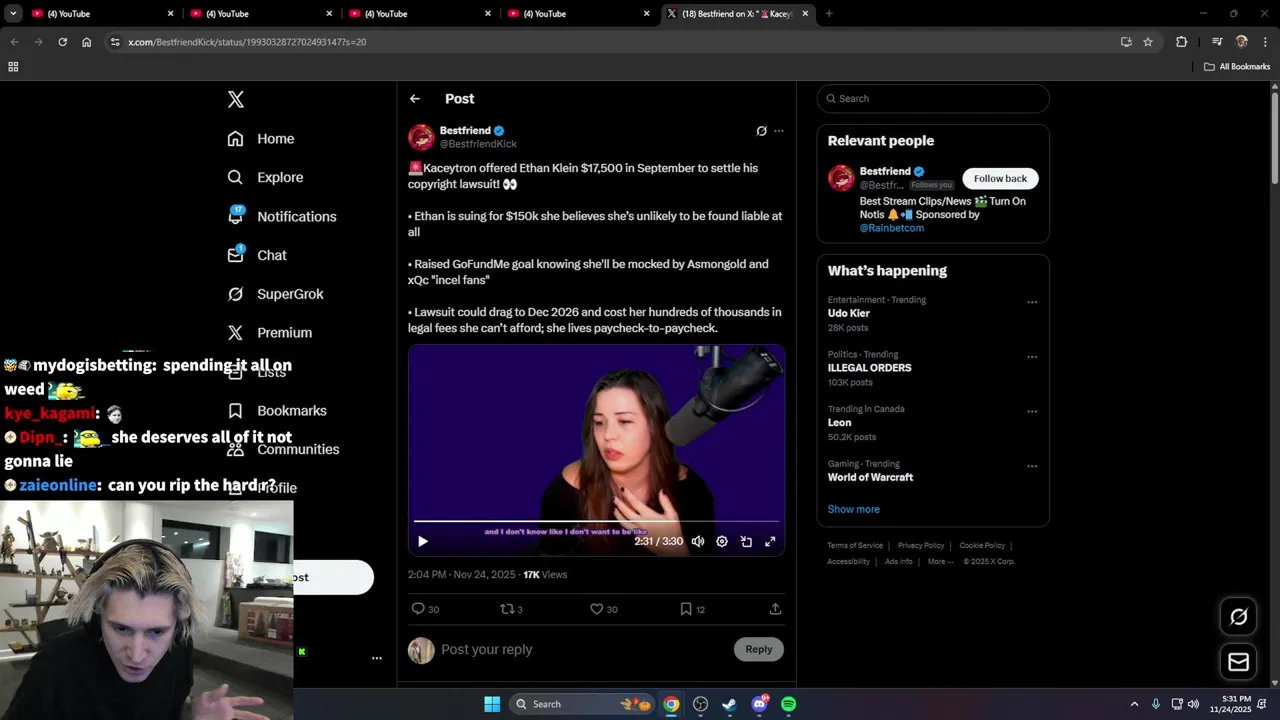Click Follow back for Bestfriend
Screen dimensions: 1280x720
coord(1000,179)
